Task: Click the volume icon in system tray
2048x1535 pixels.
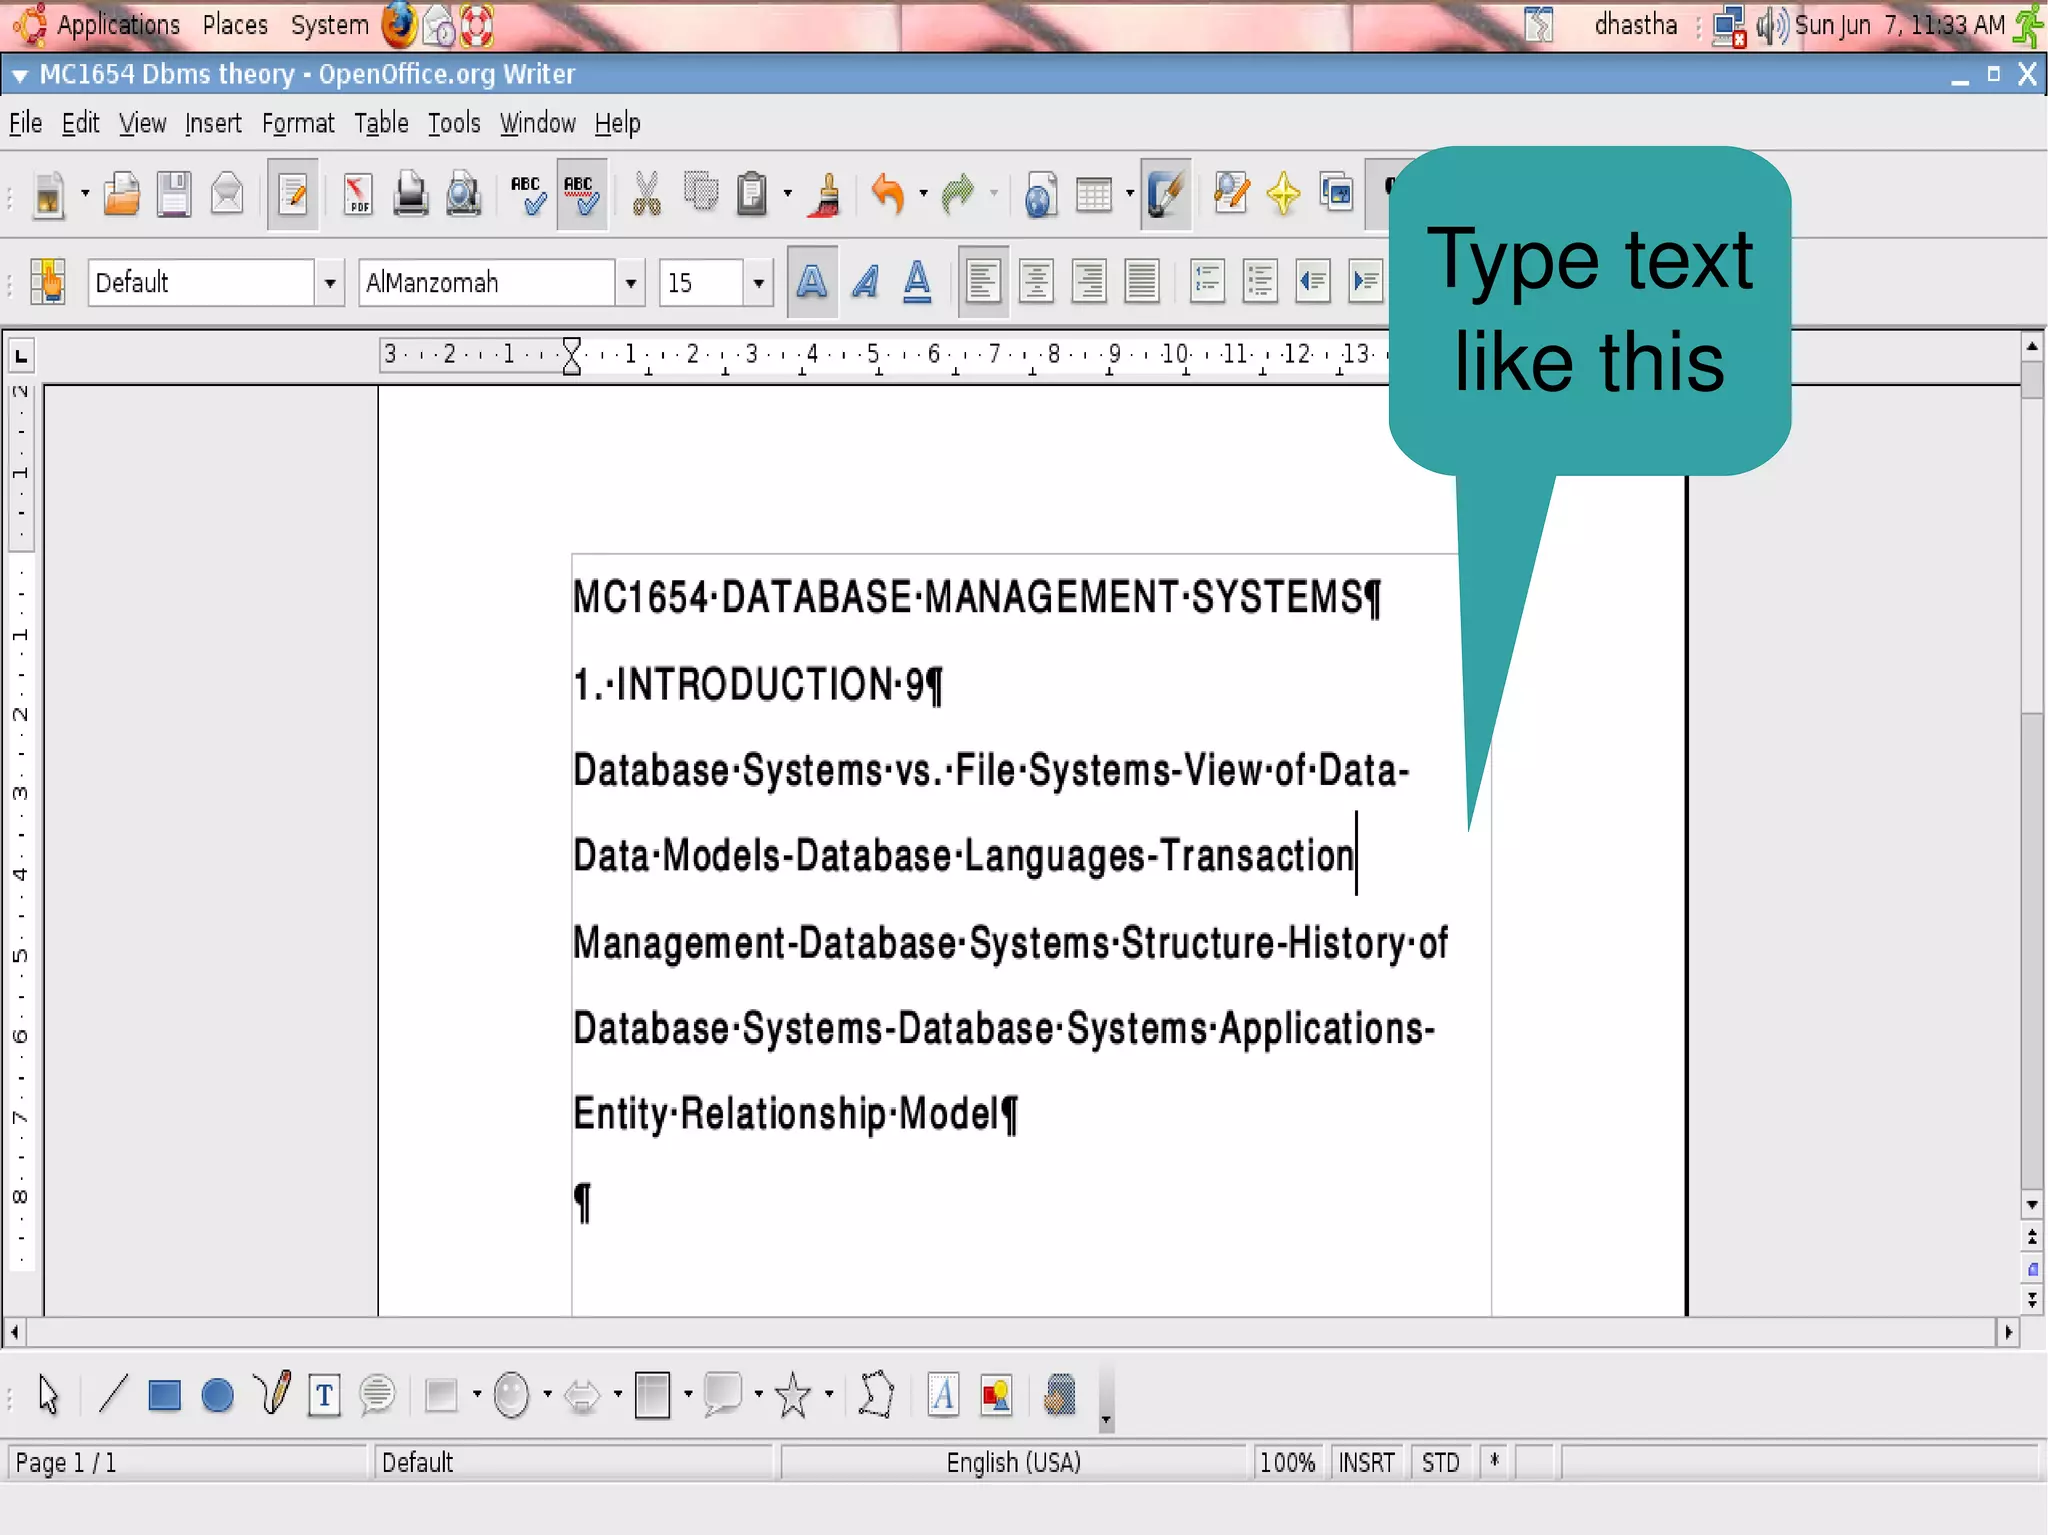Action: 1771,25
